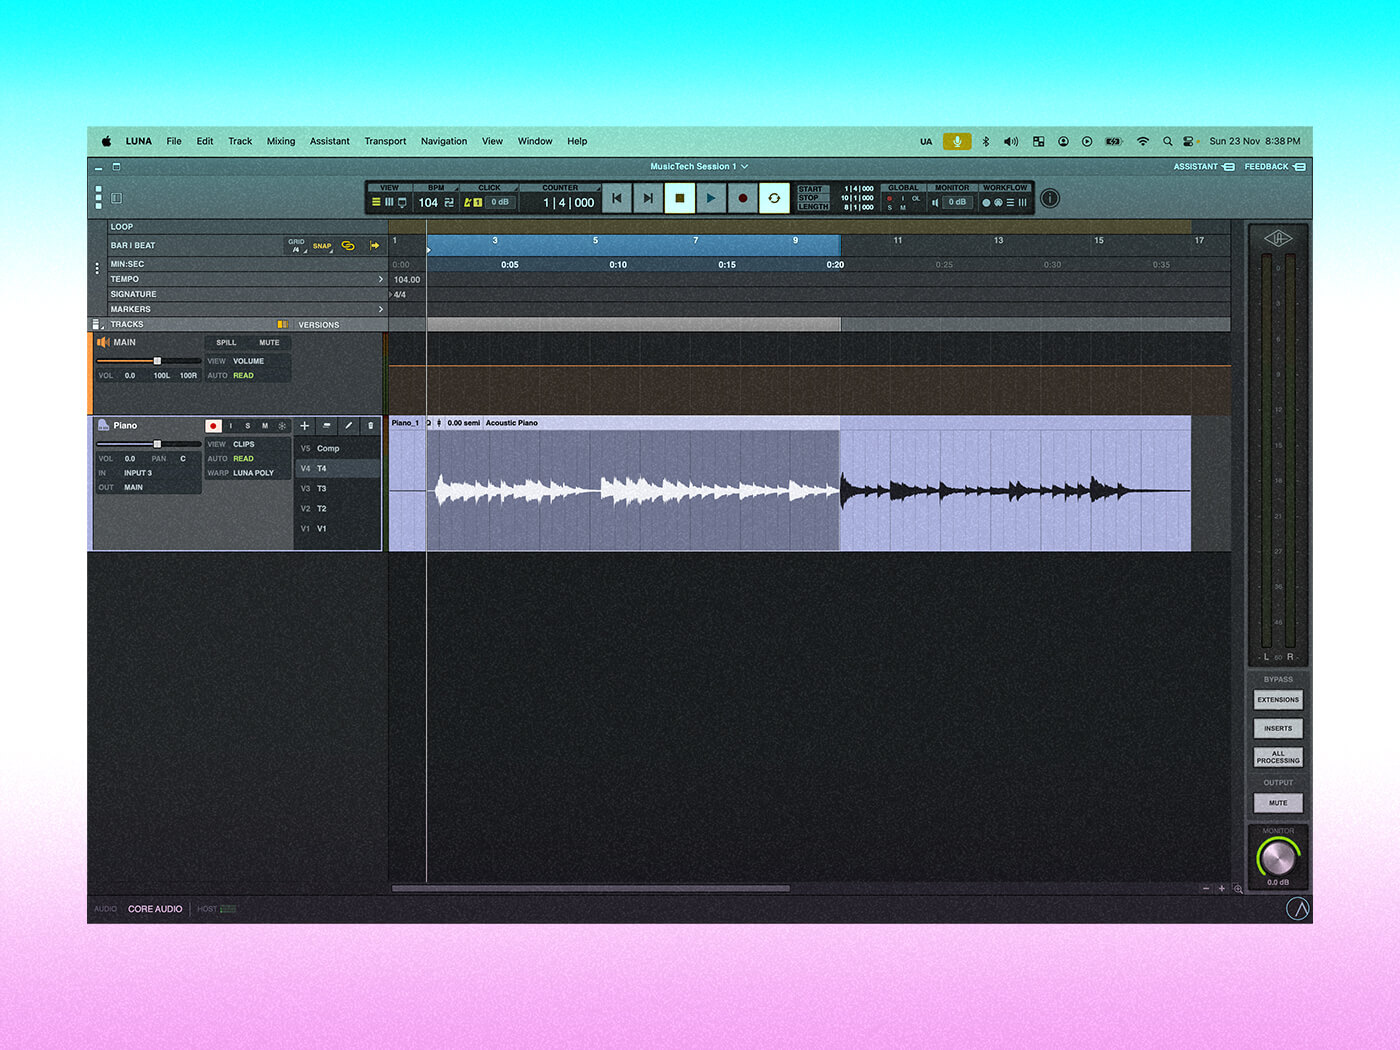Open the Transport menu
Viewport: 1400px width, 1050px height.
point(385,141)
